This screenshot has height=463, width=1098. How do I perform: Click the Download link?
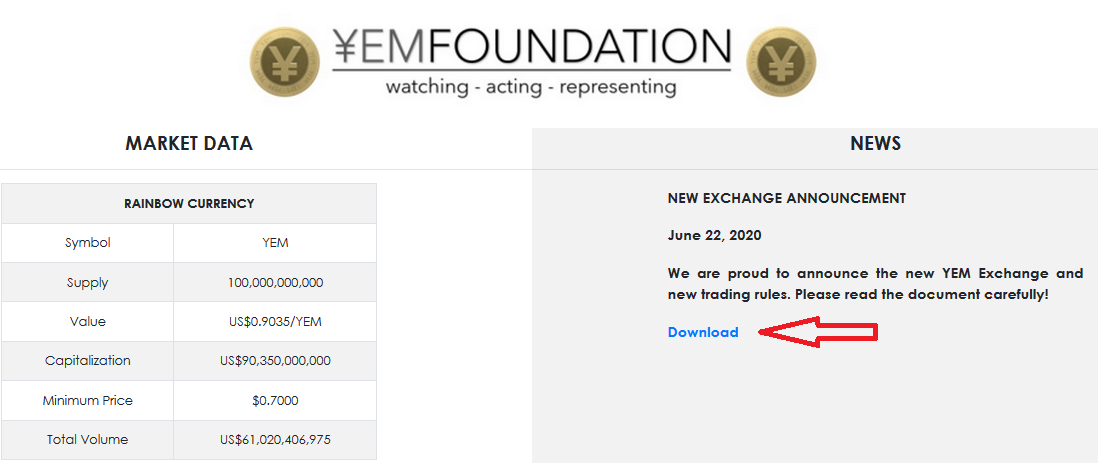point(703,332)
